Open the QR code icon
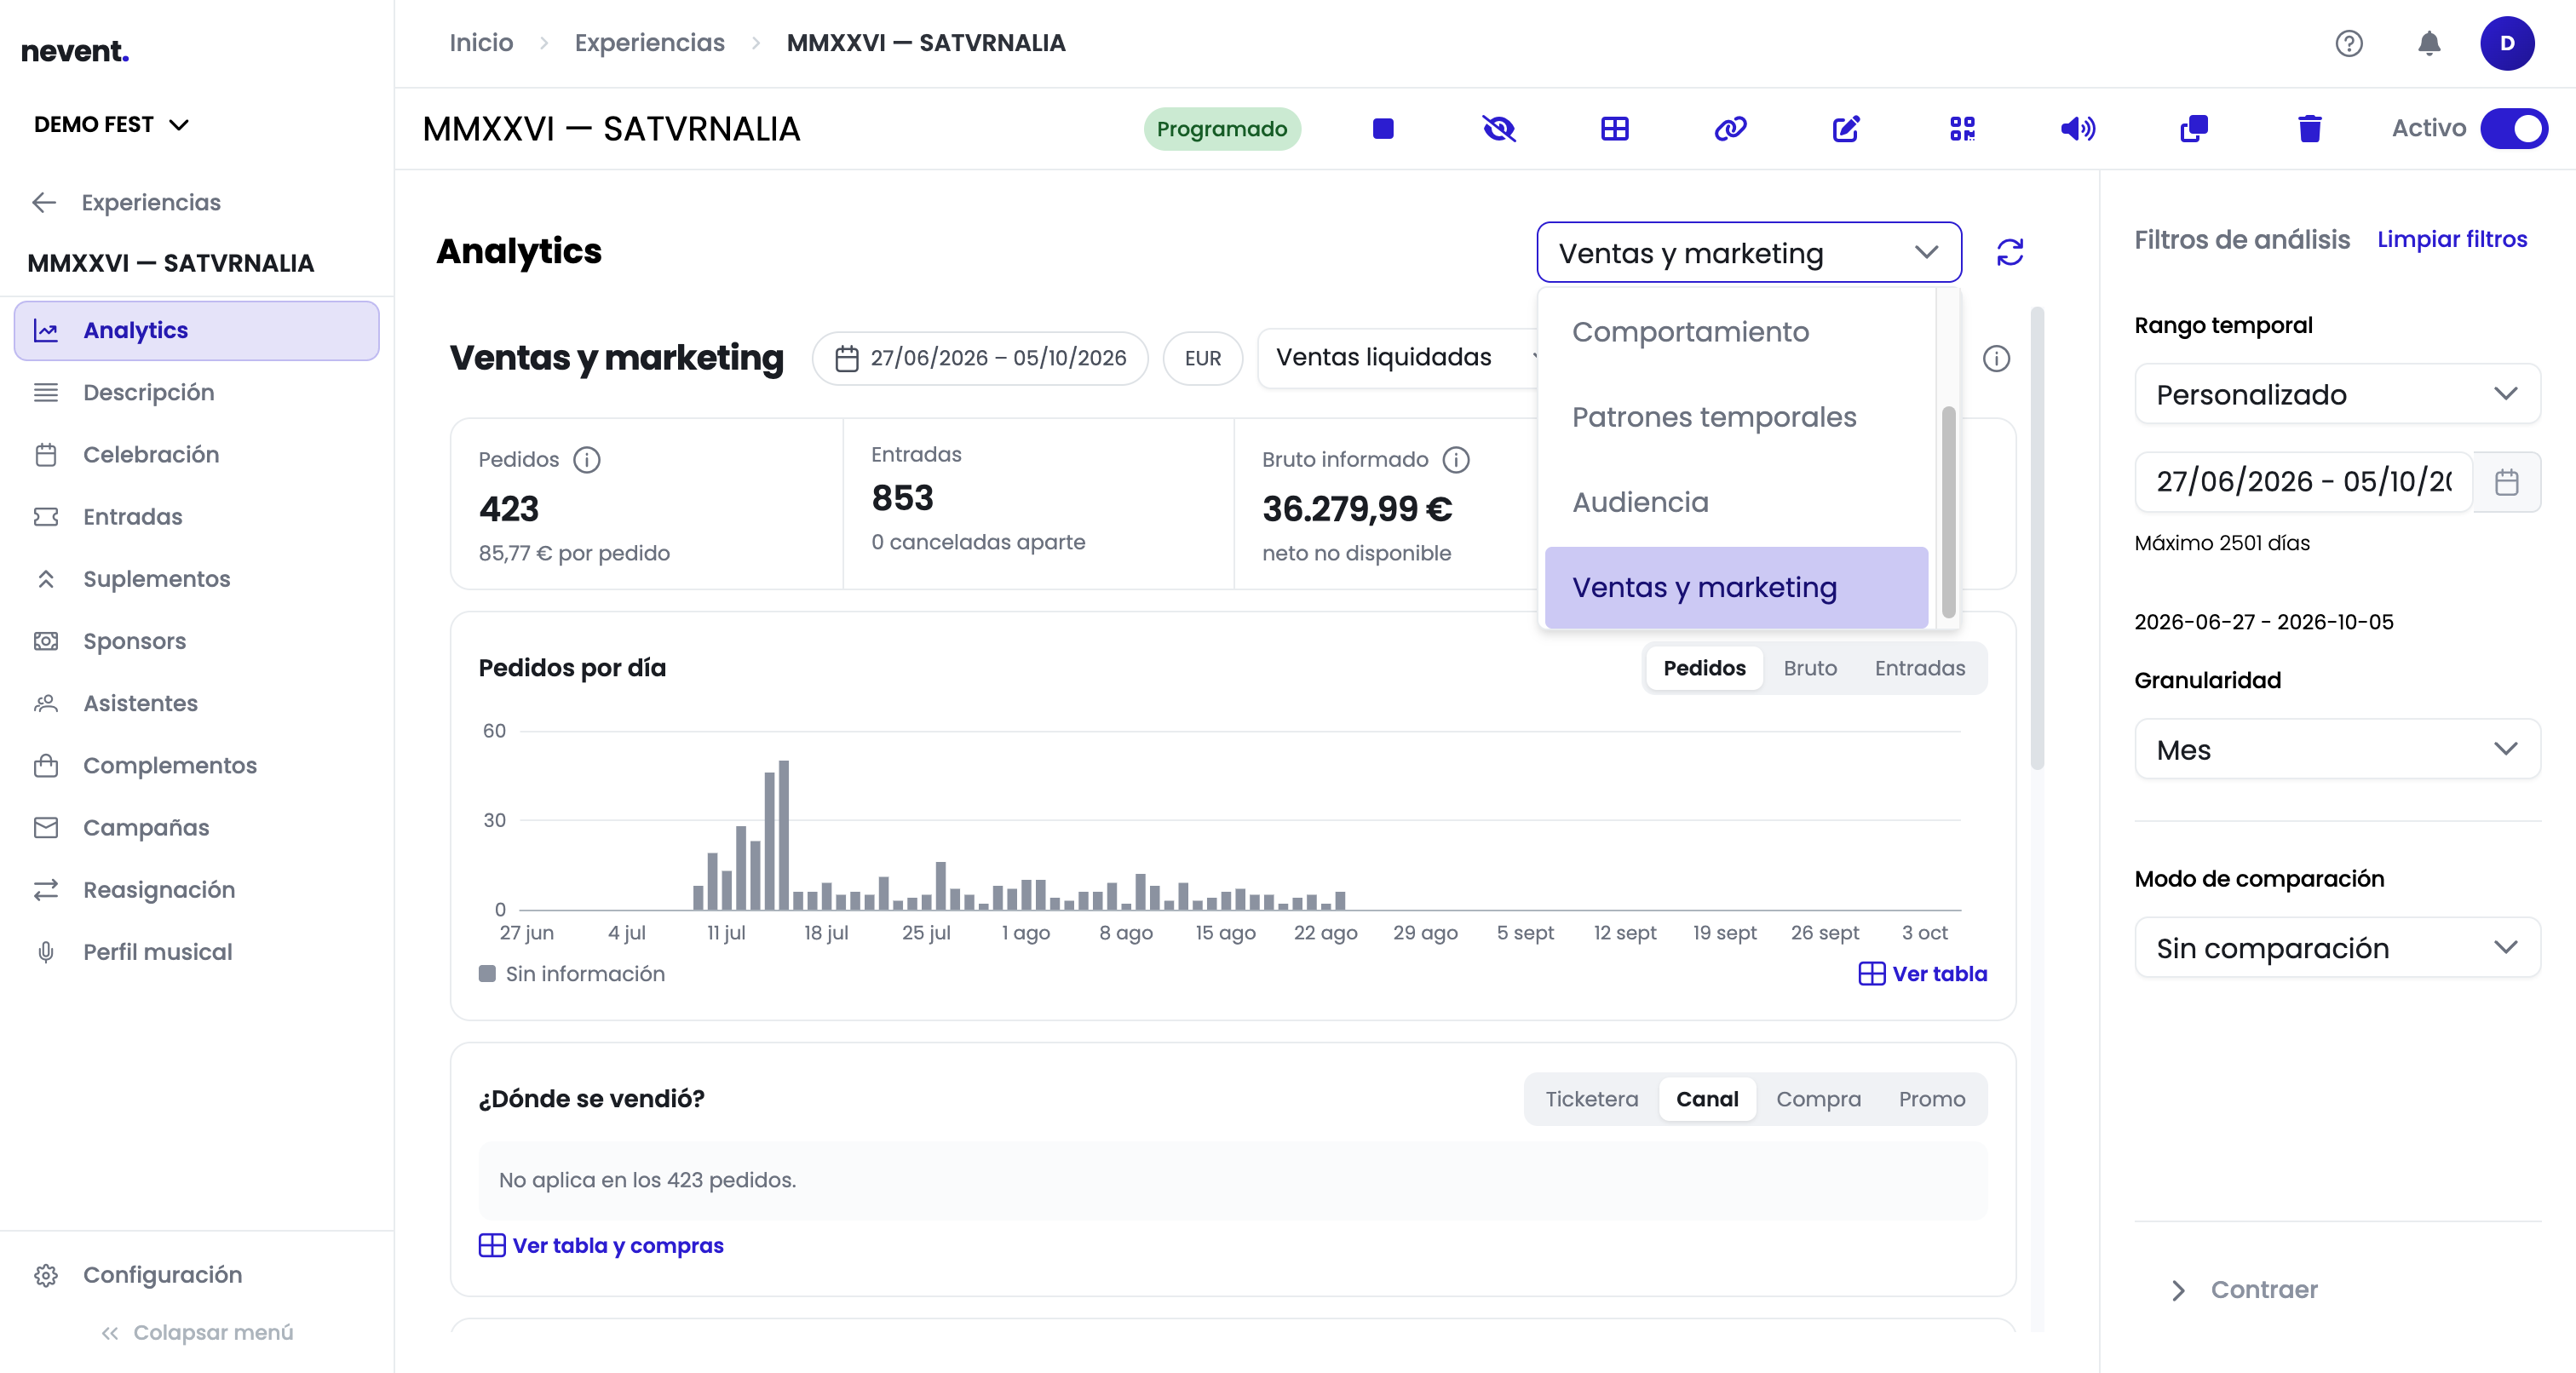Screen dimensions: 2576x1373 click(1962, 128)
